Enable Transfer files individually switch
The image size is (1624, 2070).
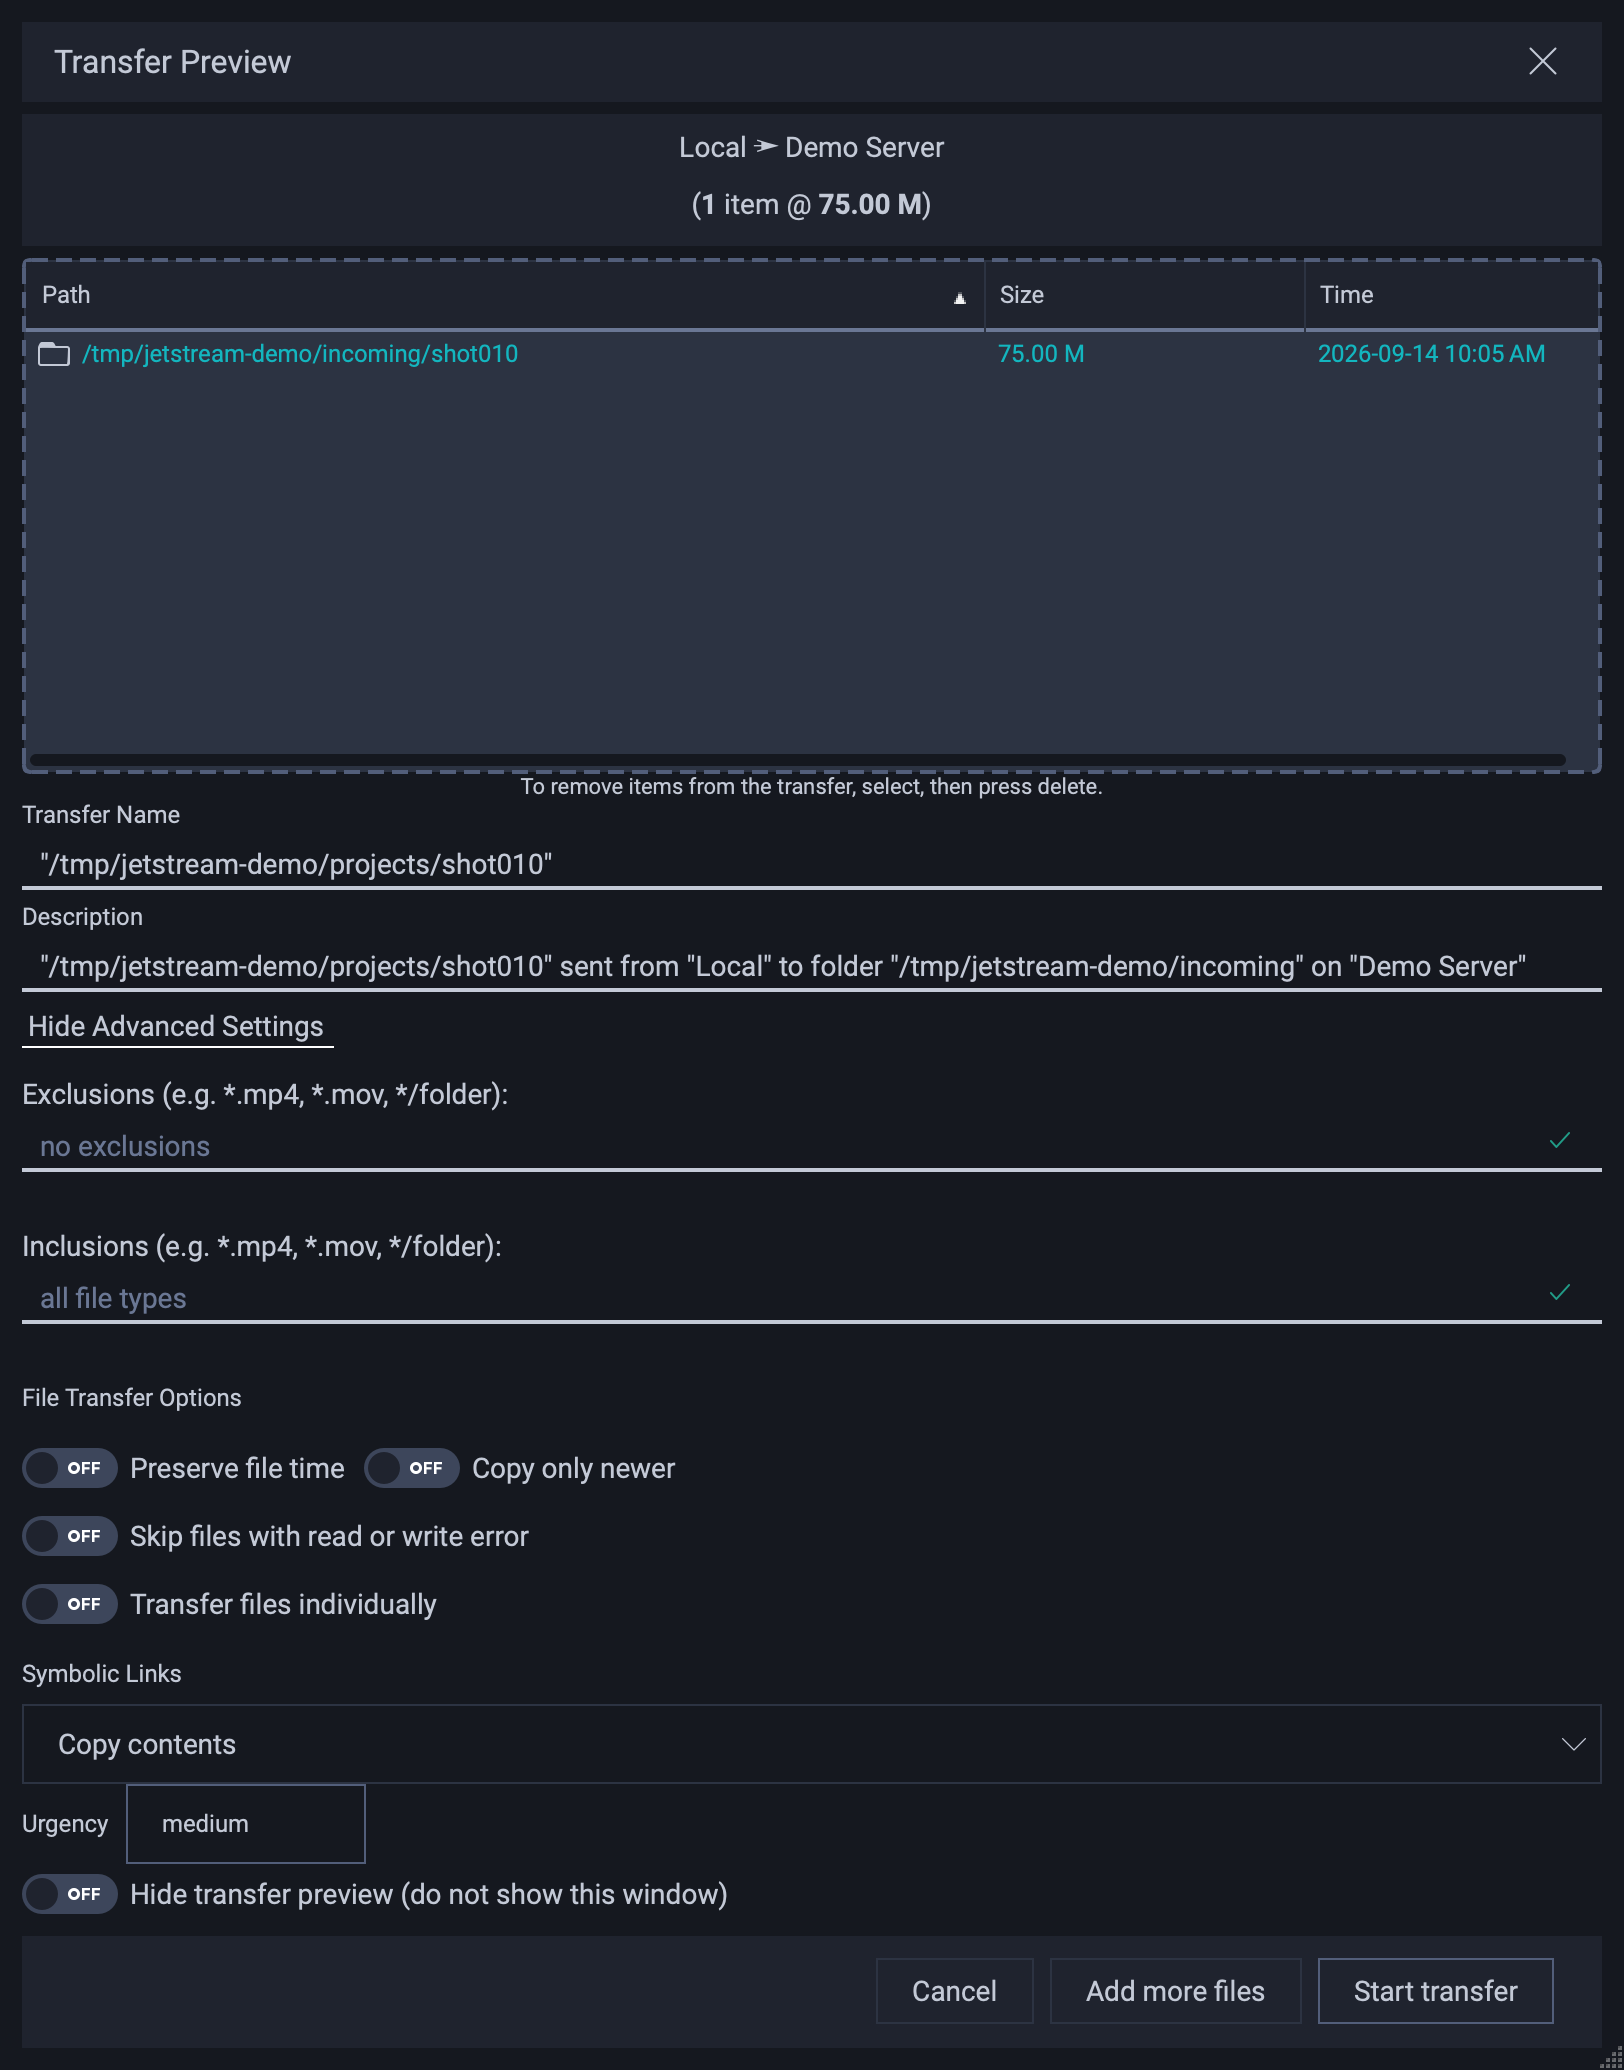coord(70,1604)
